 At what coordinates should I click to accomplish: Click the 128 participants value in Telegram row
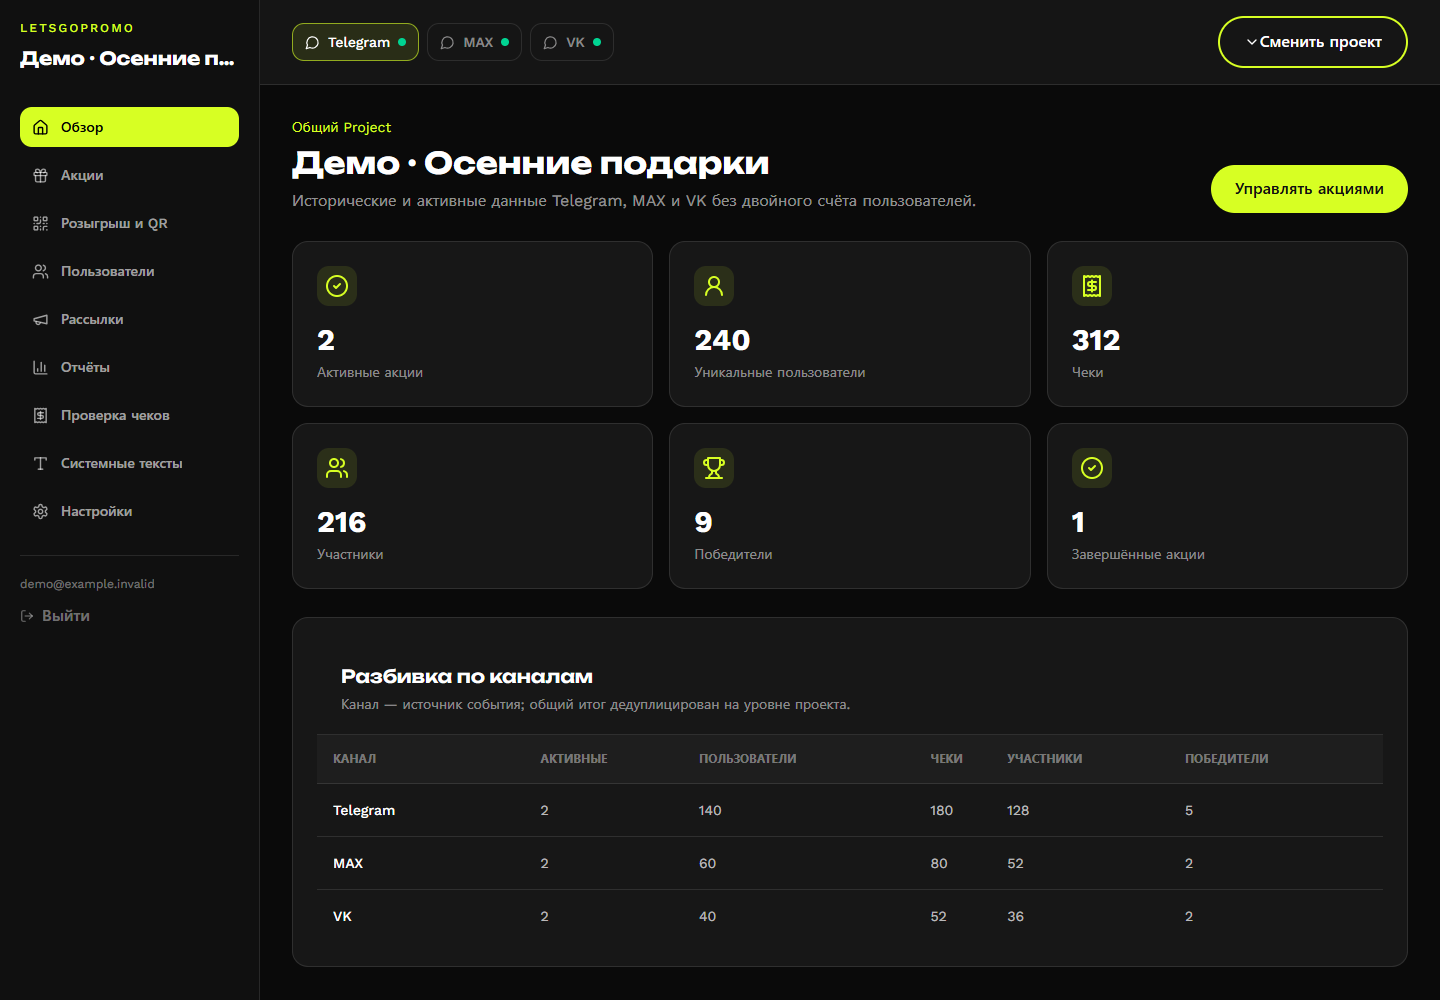click(x=1018, y=810)
